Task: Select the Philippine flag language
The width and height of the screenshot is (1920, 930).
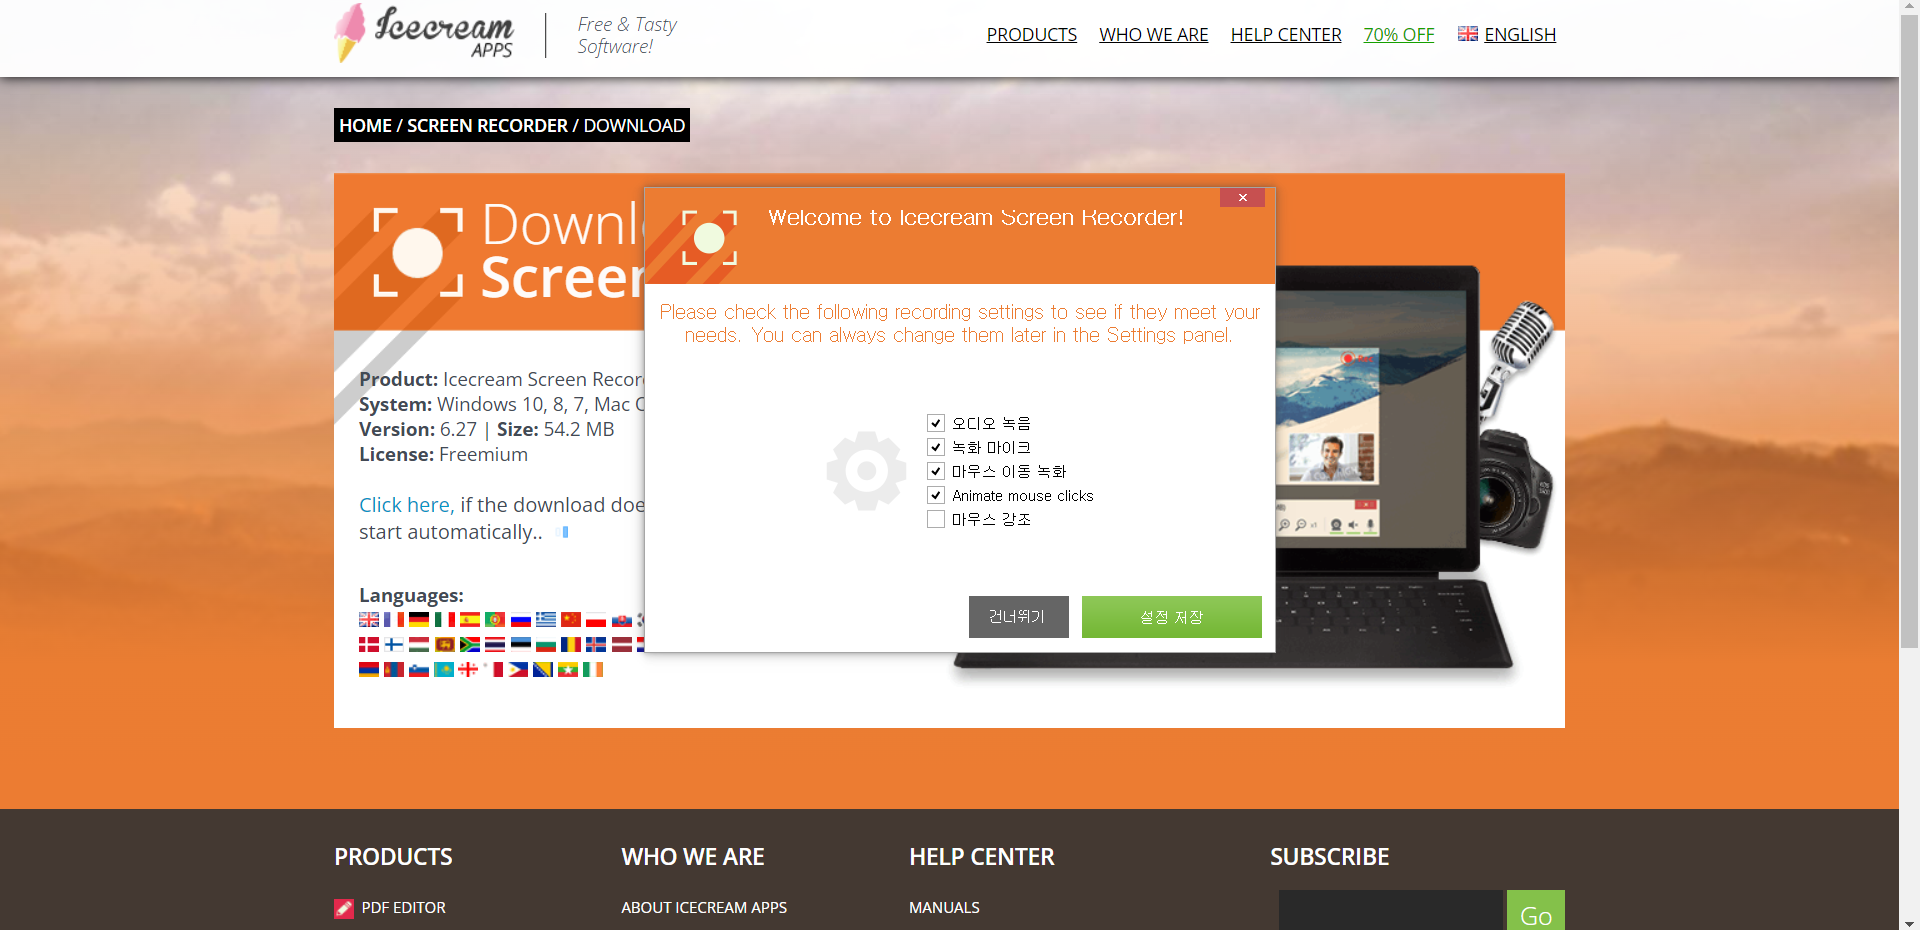Action: pos(518,669)
